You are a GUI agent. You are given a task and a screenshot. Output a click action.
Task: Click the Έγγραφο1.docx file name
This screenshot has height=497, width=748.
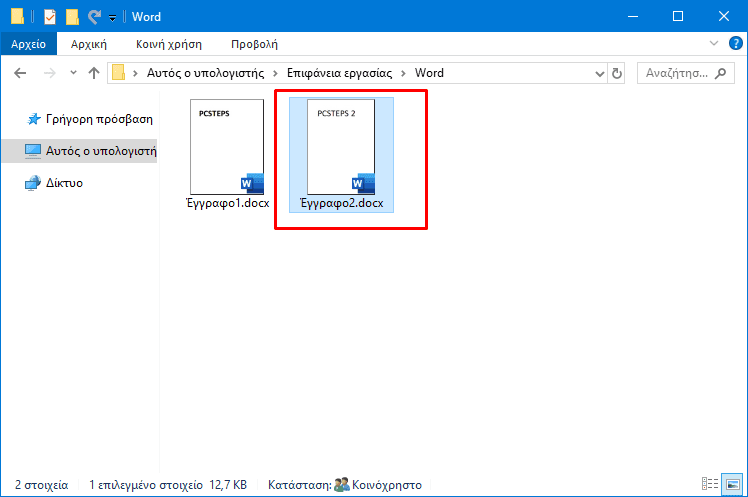(x=227, y=203)
